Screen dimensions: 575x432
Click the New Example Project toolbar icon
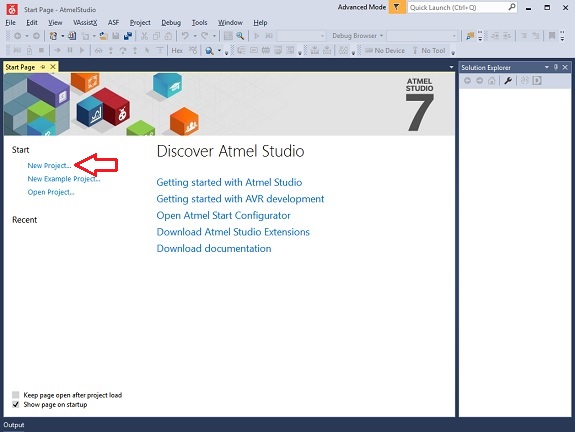[72, 36]
